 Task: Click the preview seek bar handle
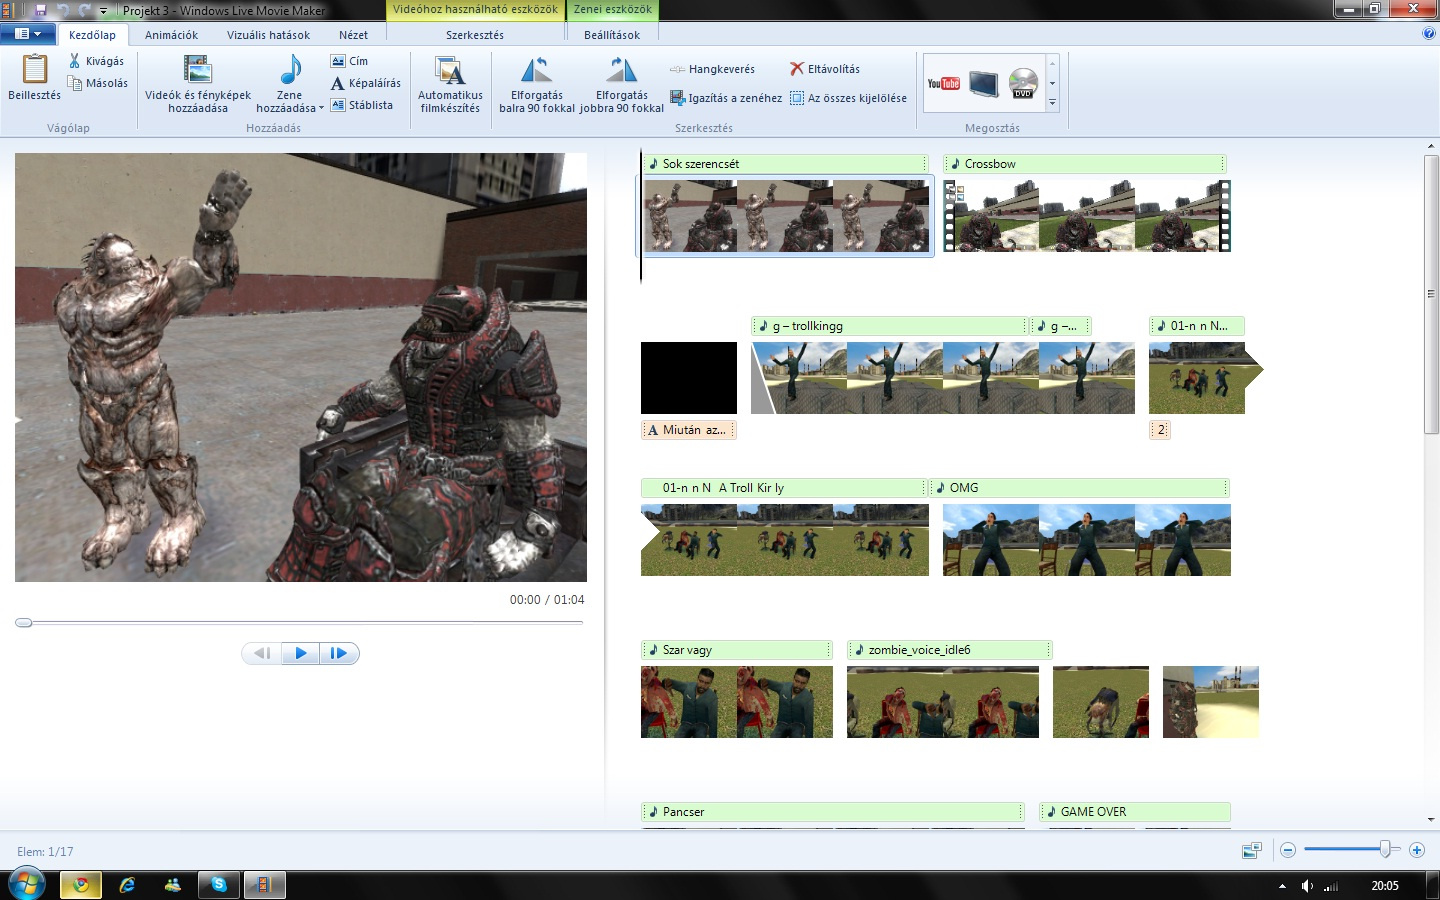pos(24,622)
